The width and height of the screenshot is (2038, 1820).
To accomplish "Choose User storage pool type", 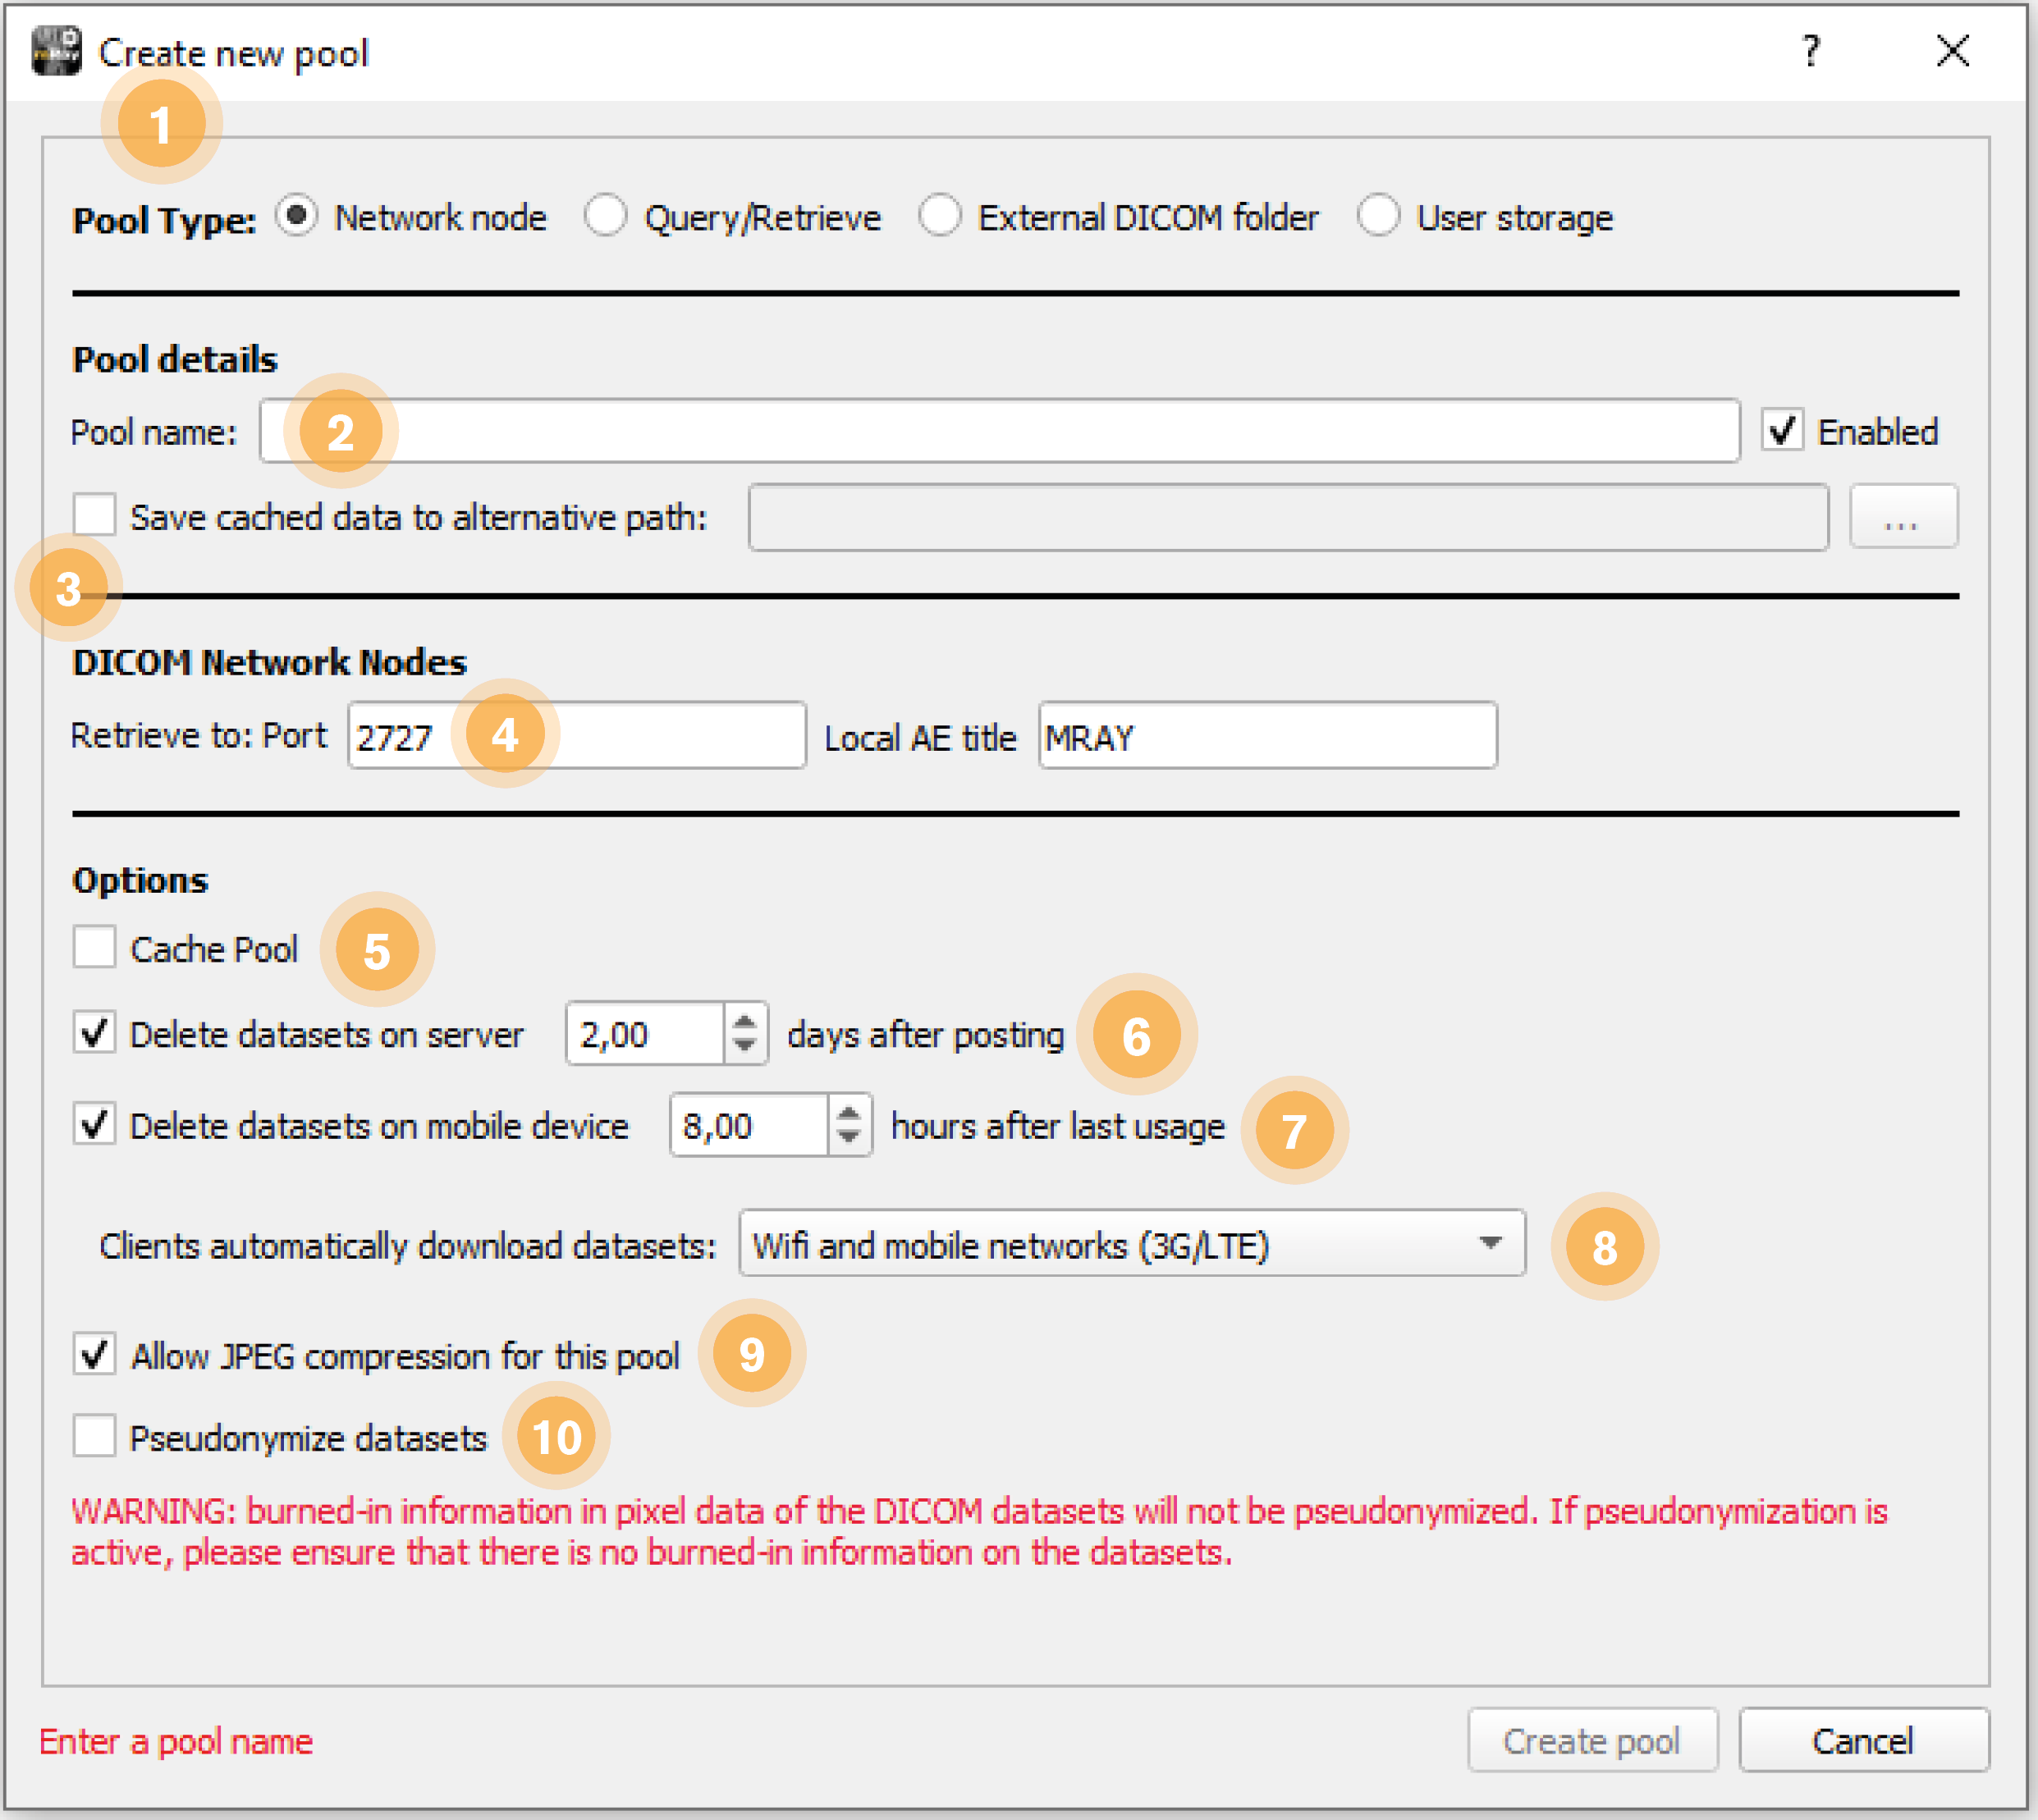I will 1378,216.
